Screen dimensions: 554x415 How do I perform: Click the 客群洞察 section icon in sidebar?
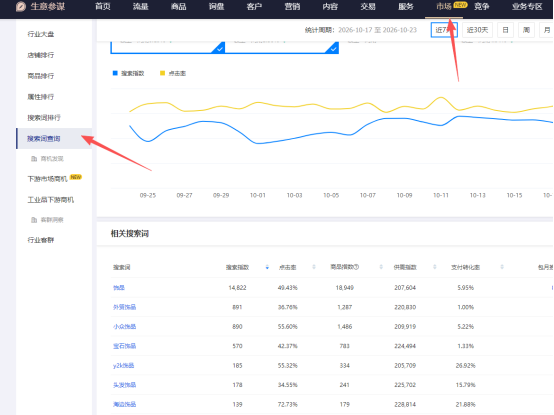tap(34, 220)
